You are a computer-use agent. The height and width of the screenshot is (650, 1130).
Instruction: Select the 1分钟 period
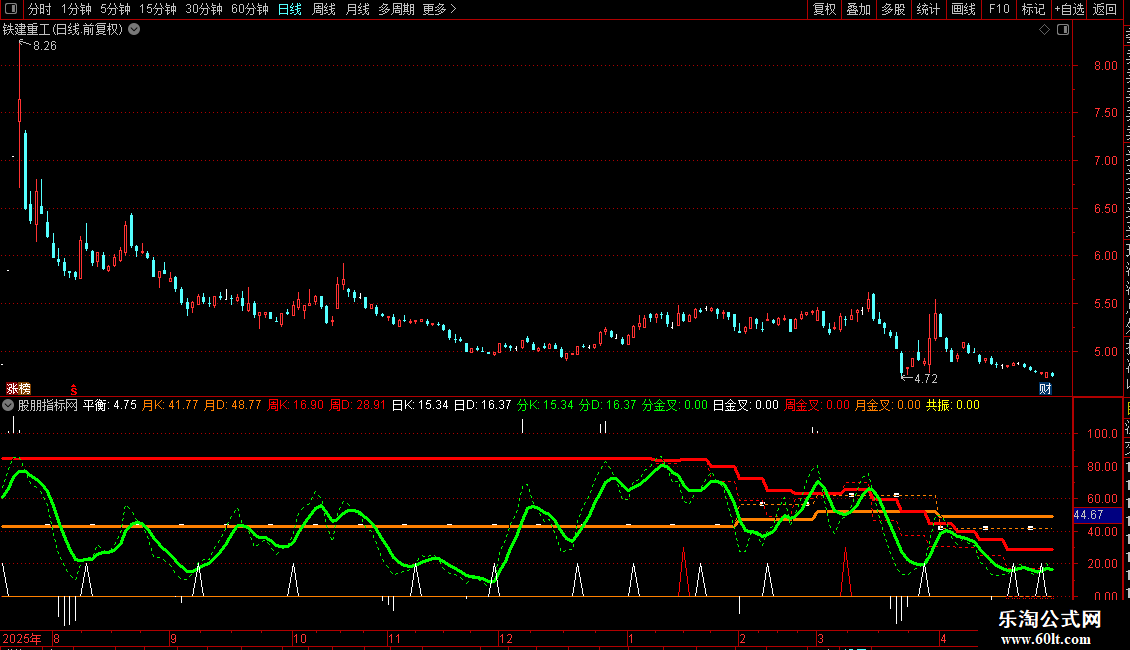(x=76, y=9)
